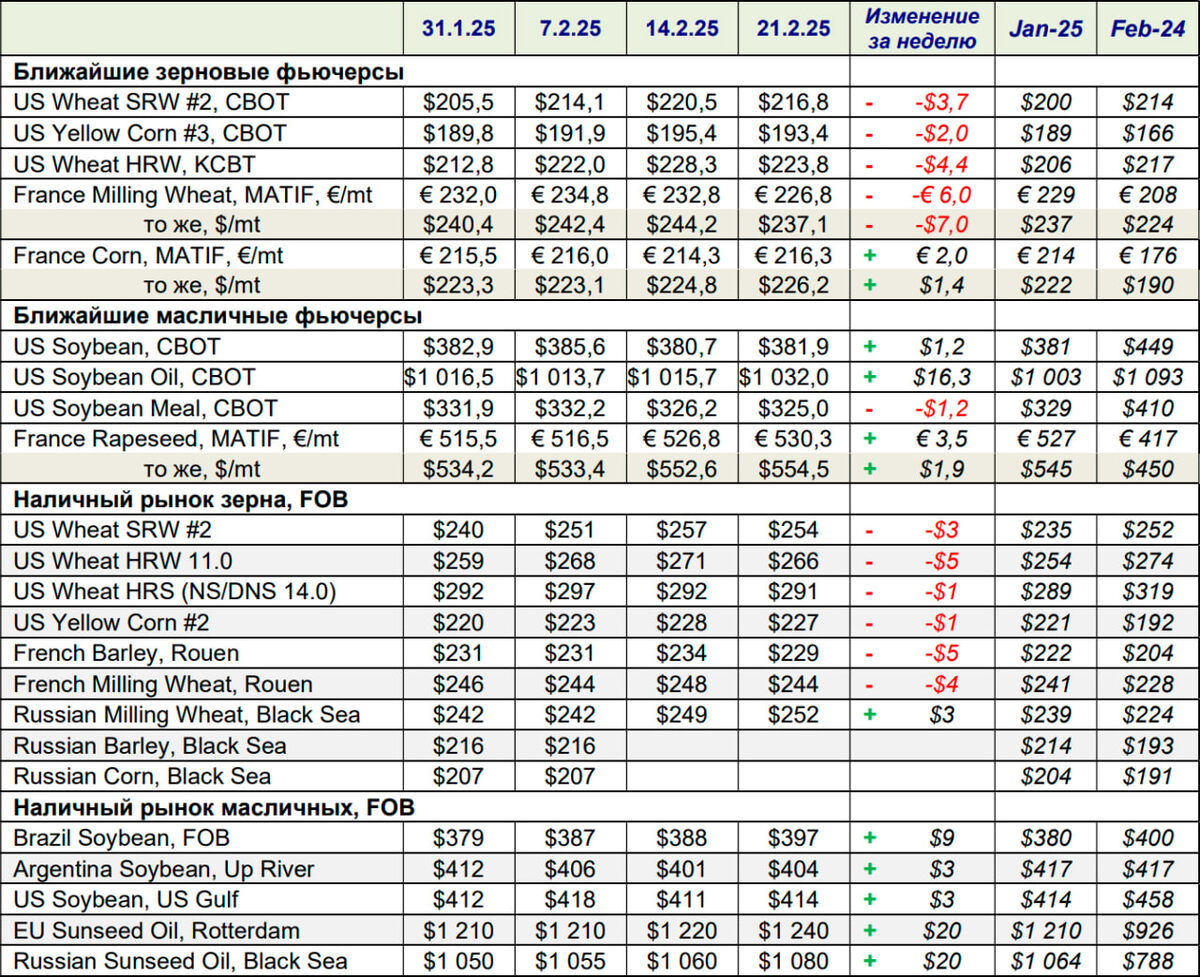Click the US Yellow Corn #2 label
This screenshot has width=1200, height=977.
coord(111,623)
